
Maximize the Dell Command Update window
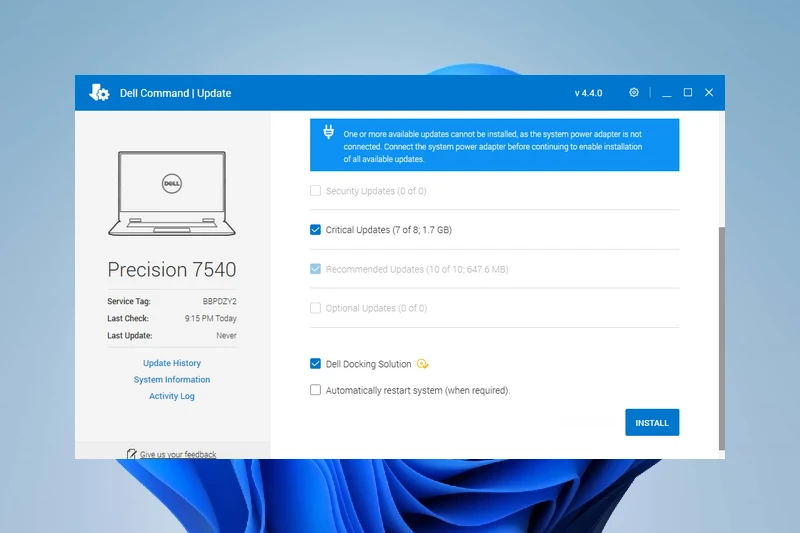coord(688,93)
